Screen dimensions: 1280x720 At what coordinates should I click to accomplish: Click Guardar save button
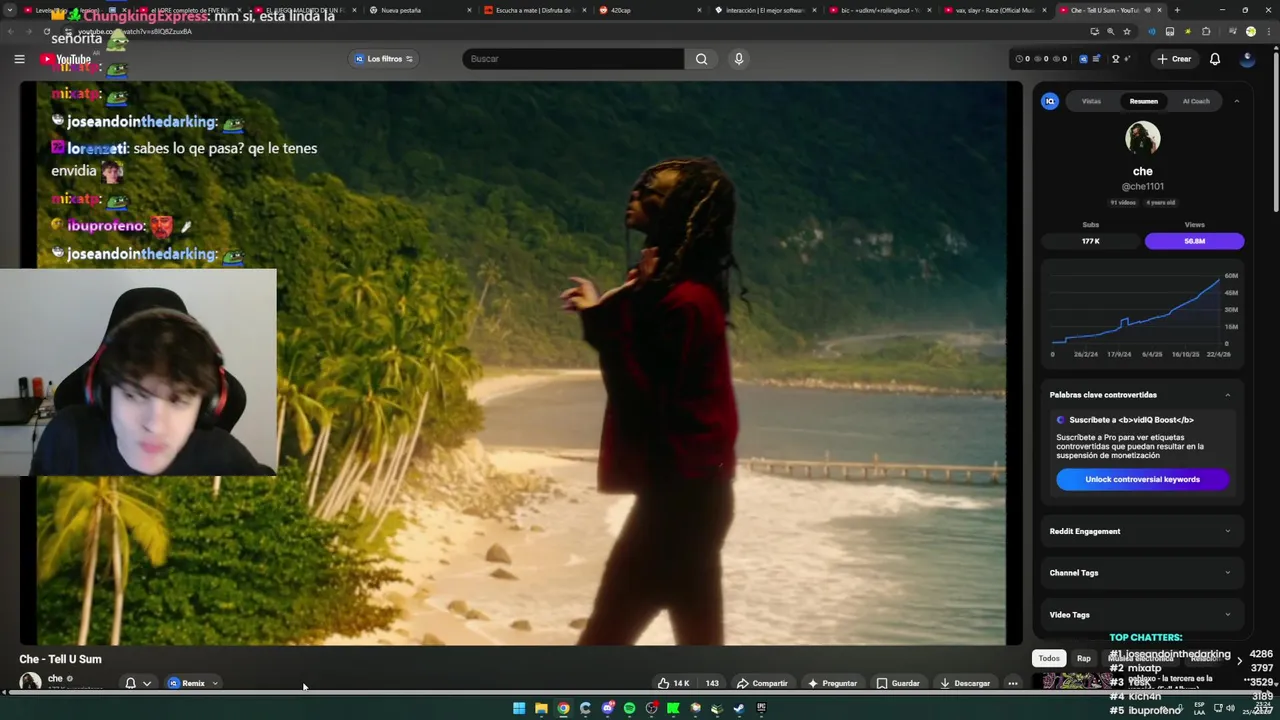point(898,683)
